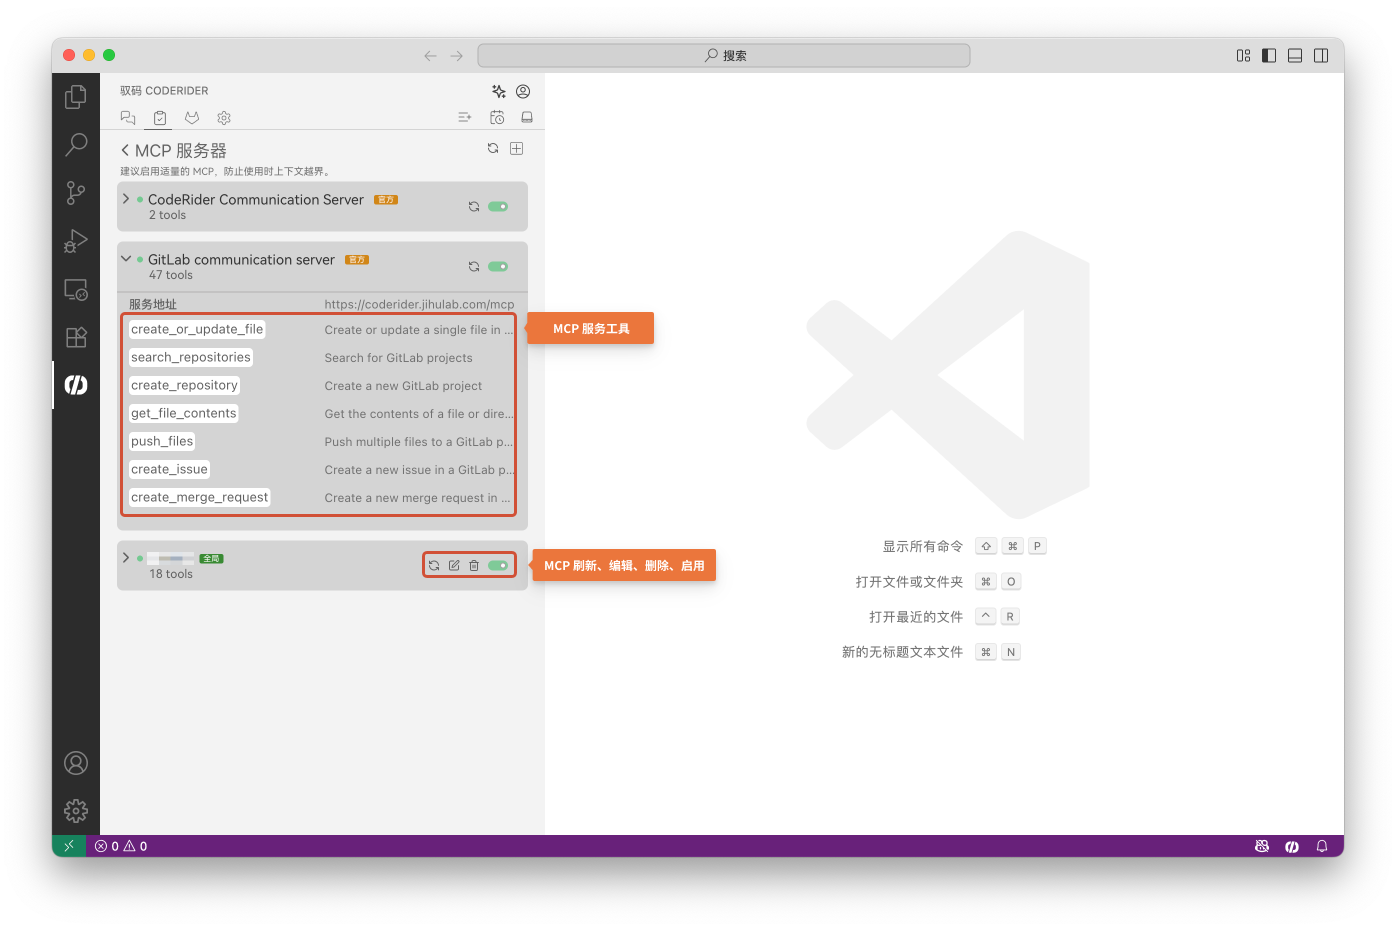Click the sparkle icon in the CodeRider header
Screen dimensions: 1400x931
(499, 91)
